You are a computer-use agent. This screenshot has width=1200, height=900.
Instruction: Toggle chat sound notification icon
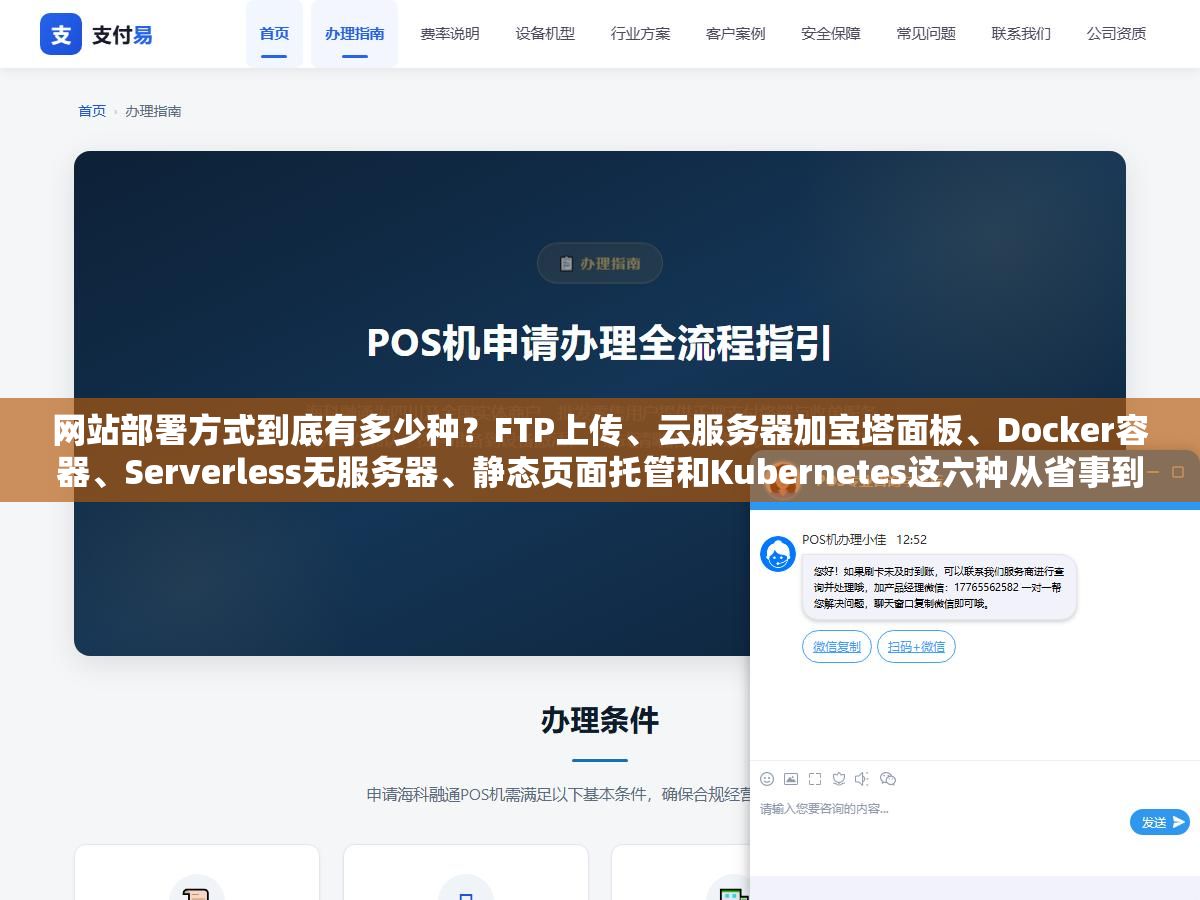pyautogui.click(x=862, y=779)
